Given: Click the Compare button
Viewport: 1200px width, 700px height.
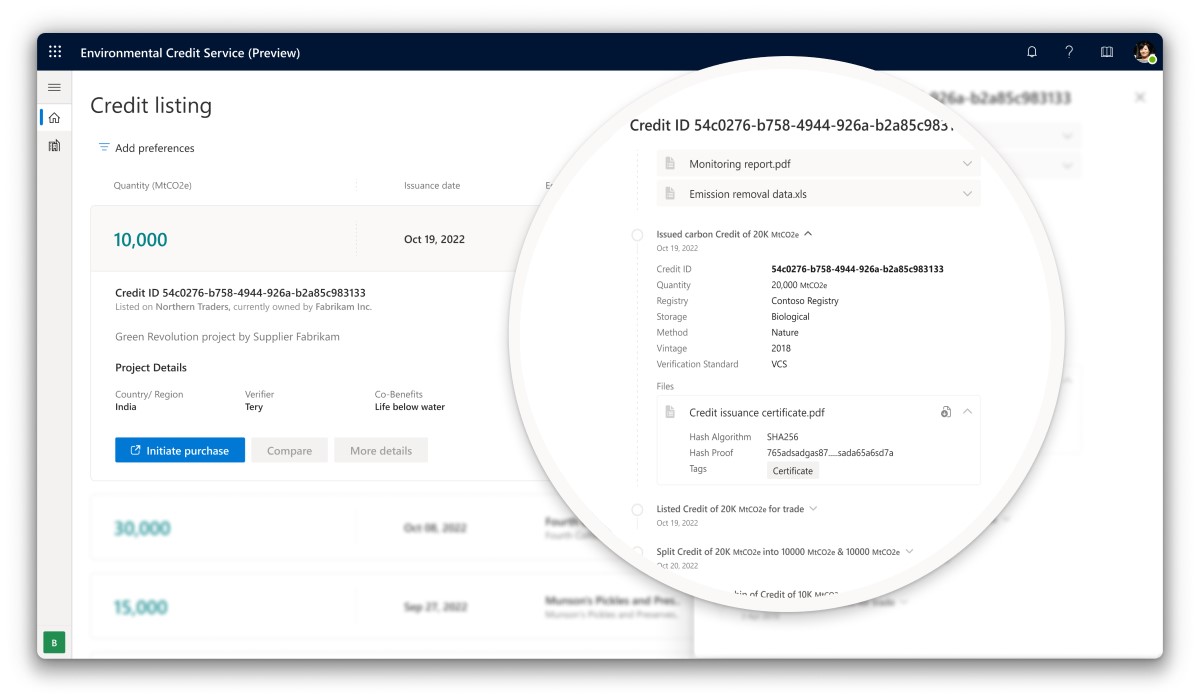Looking at the screenshot, I should tap(288, 450).
